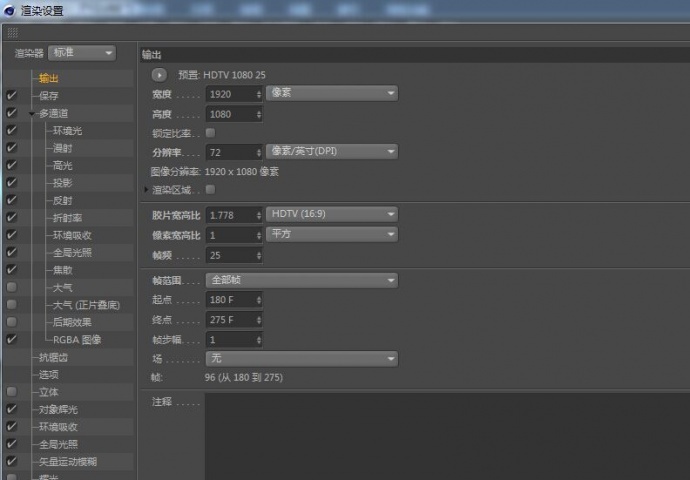The image size is (690, 480).
Task: Select the 全局光照 channel row under 多通道
Action: [x=72, y=253]
